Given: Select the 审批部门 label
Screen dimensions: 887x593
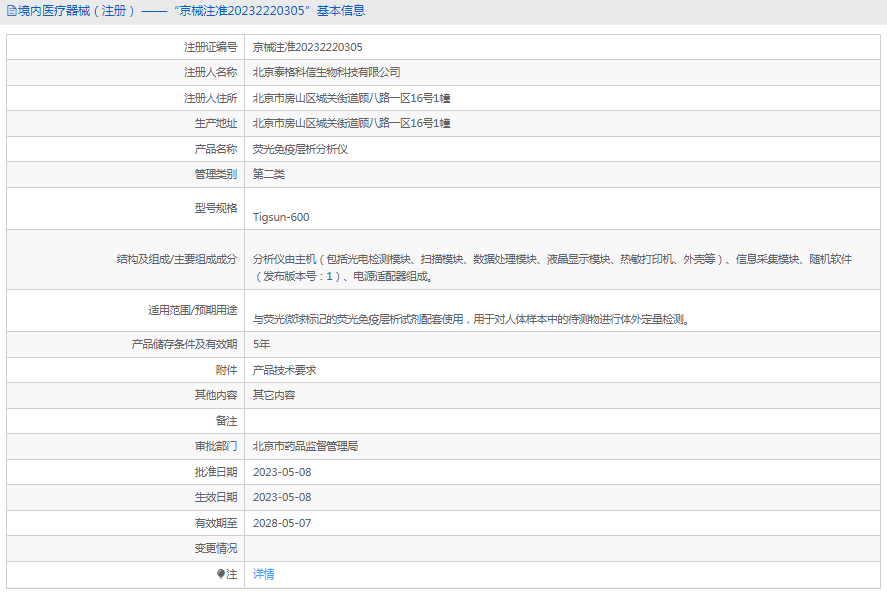Looking at the screenshot, I should coord(216,446).
